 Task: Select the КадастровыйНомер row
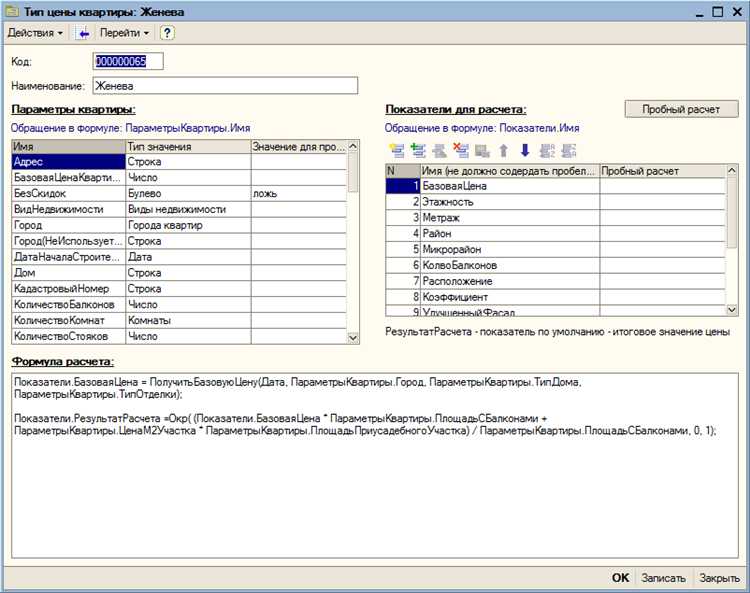tap(179, 288)
